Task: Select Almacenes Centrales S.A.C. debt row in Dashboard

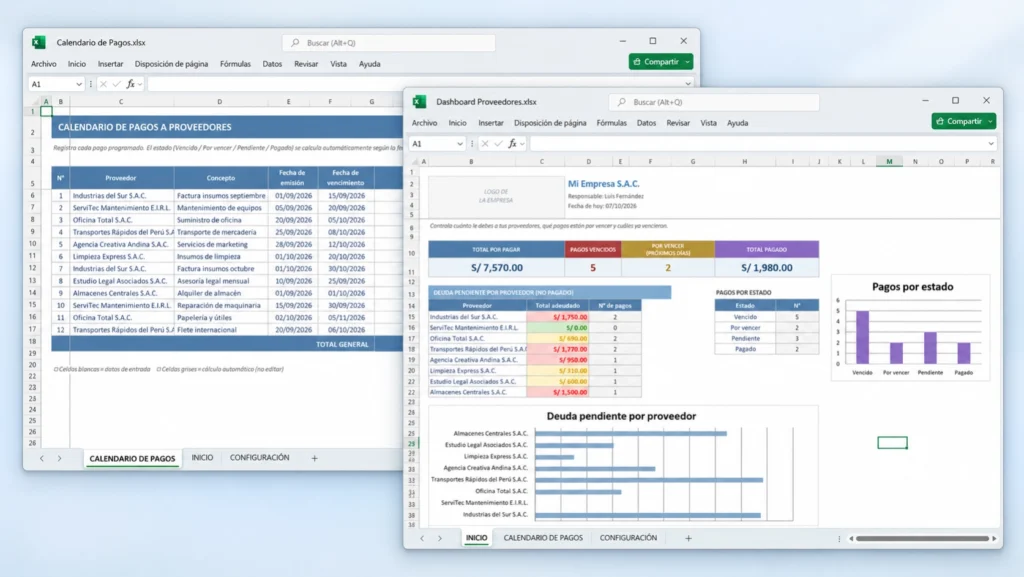Action: (535, 392)
